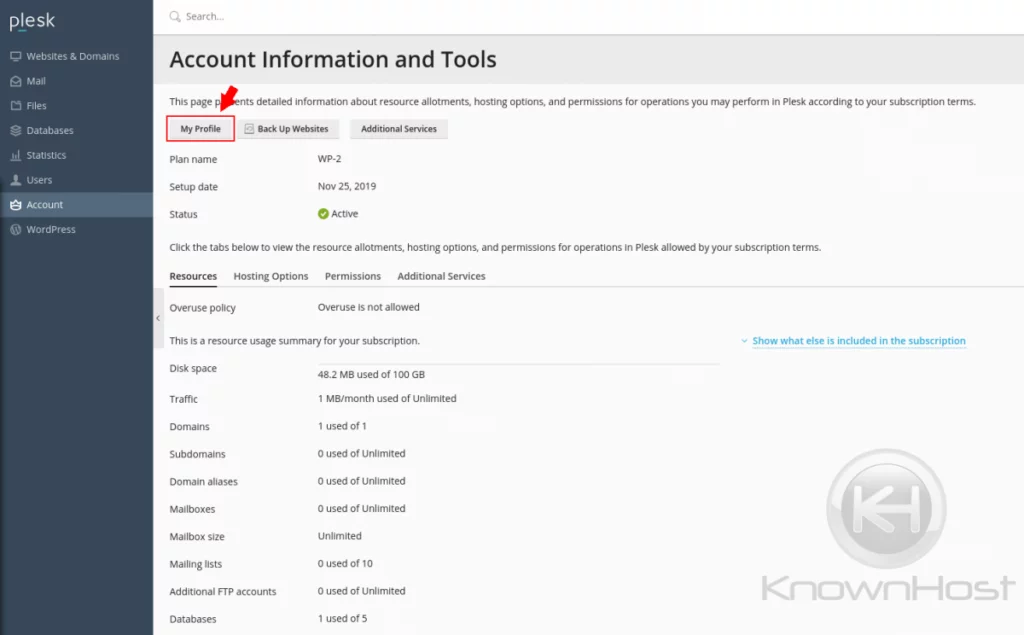Select the Resources tab
This screenshot has width=1024, height=635.
[x=193, y=276]
